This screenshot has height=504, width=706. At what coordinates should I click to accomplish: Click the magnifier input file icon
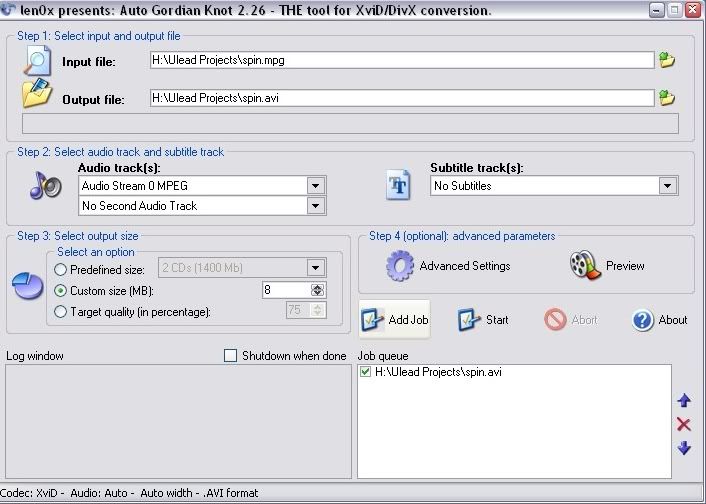[x=37, y=60]
